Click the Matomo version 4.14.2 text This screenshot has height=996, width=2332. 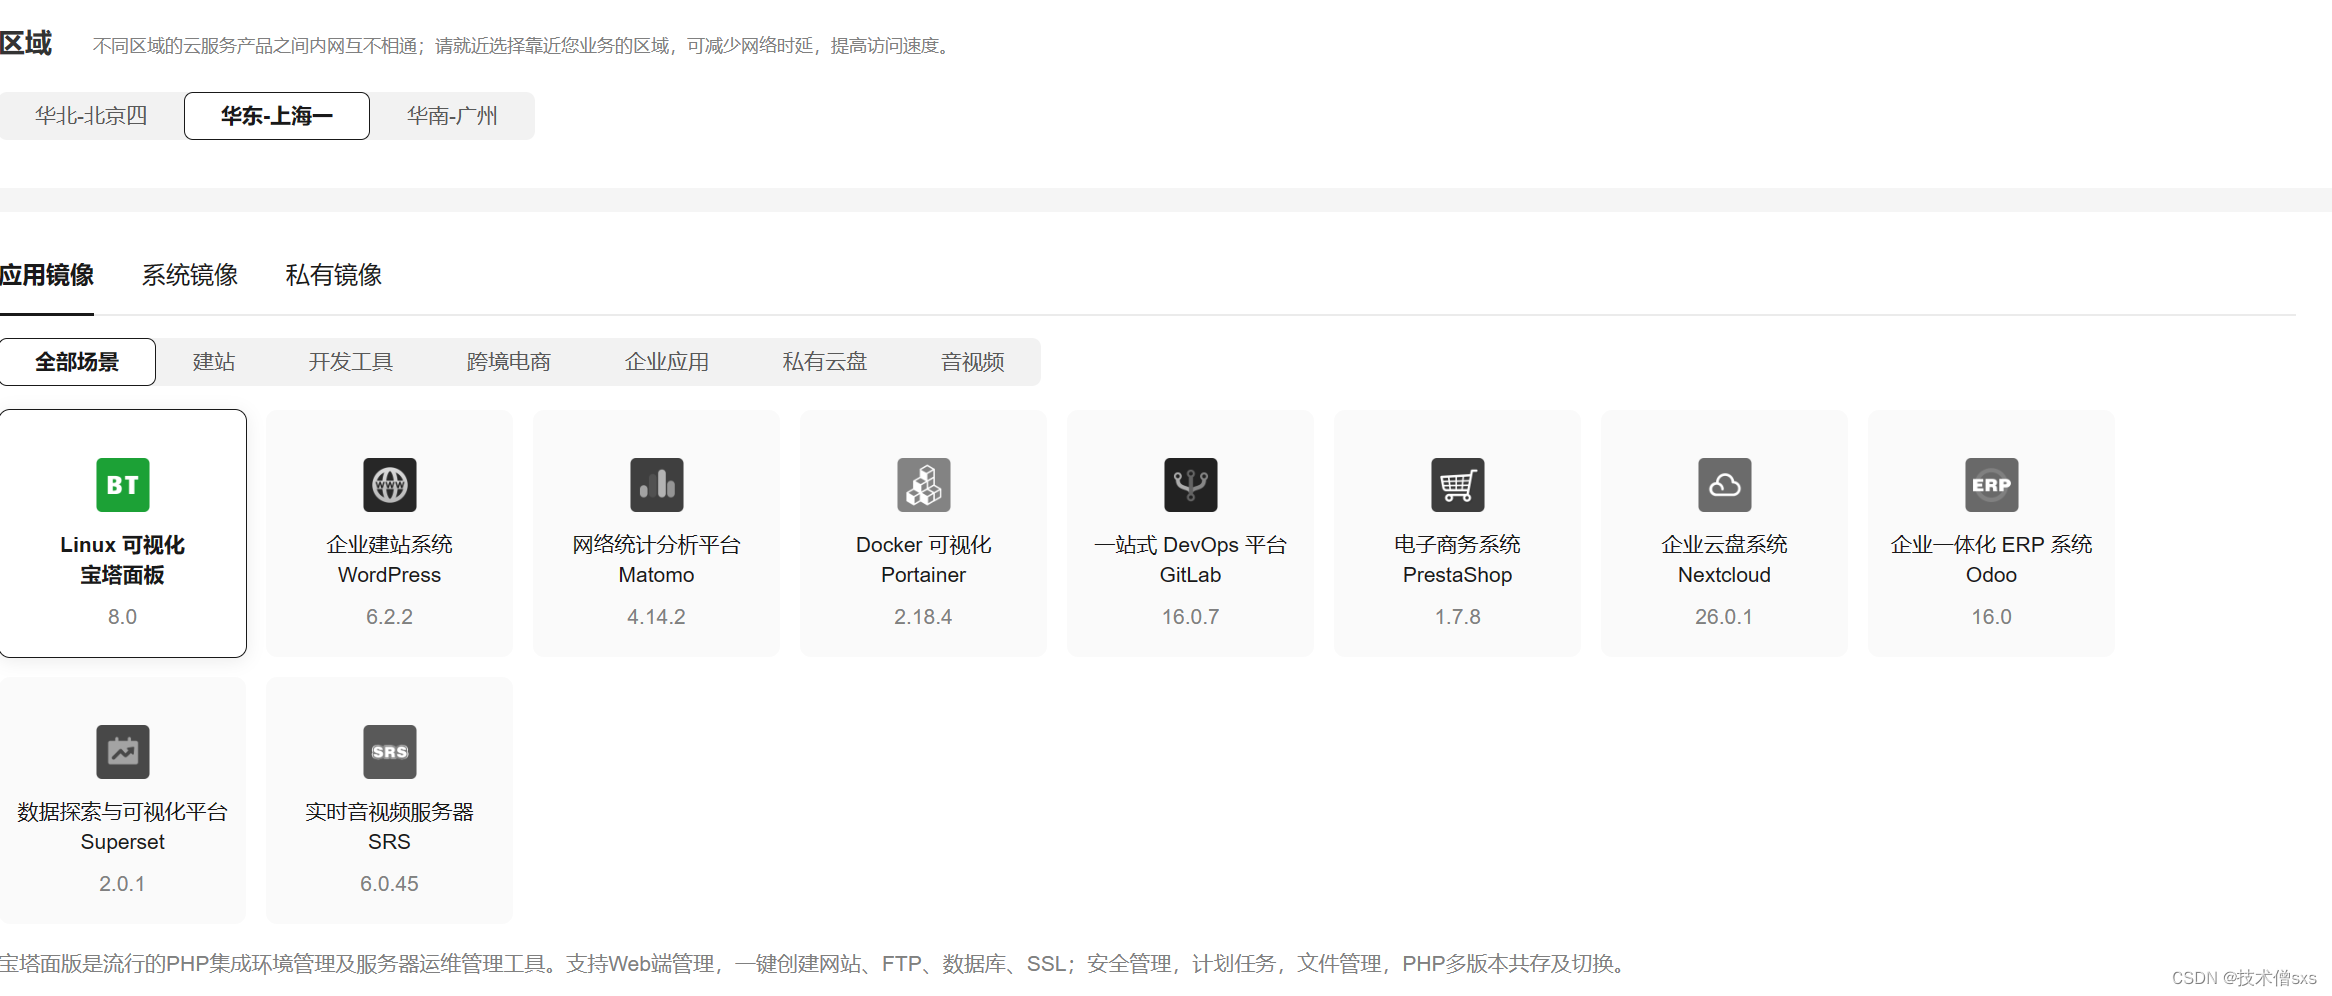pos(657,617)
